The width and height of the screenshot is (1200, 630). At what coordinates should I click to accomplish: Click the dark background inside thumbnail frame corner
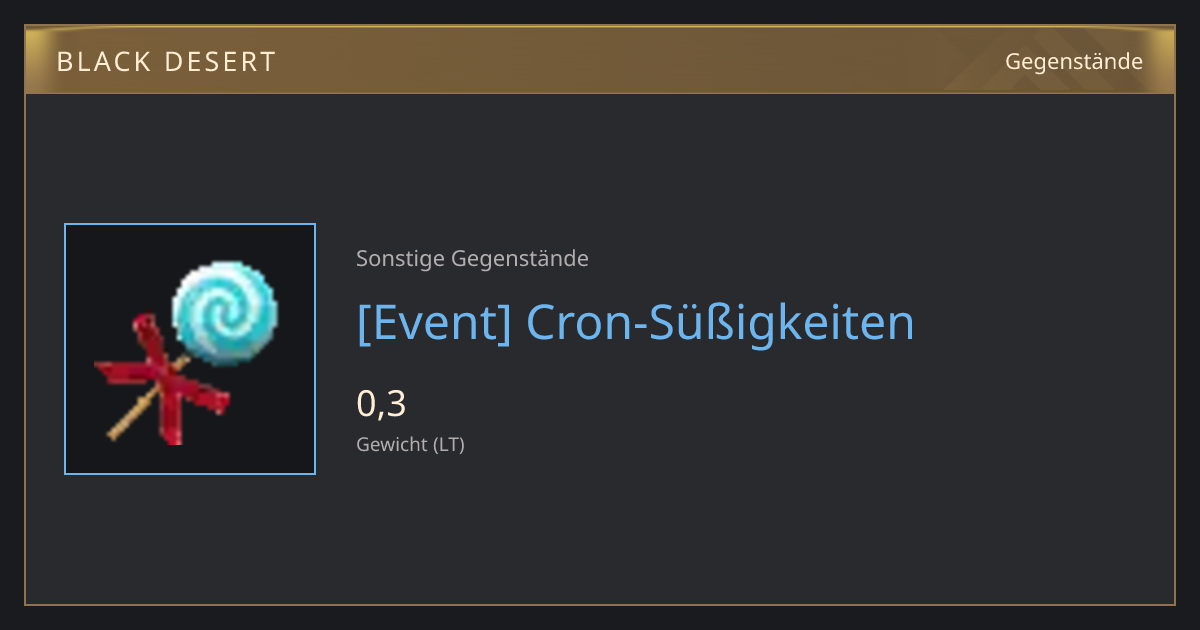pos(85,245)
